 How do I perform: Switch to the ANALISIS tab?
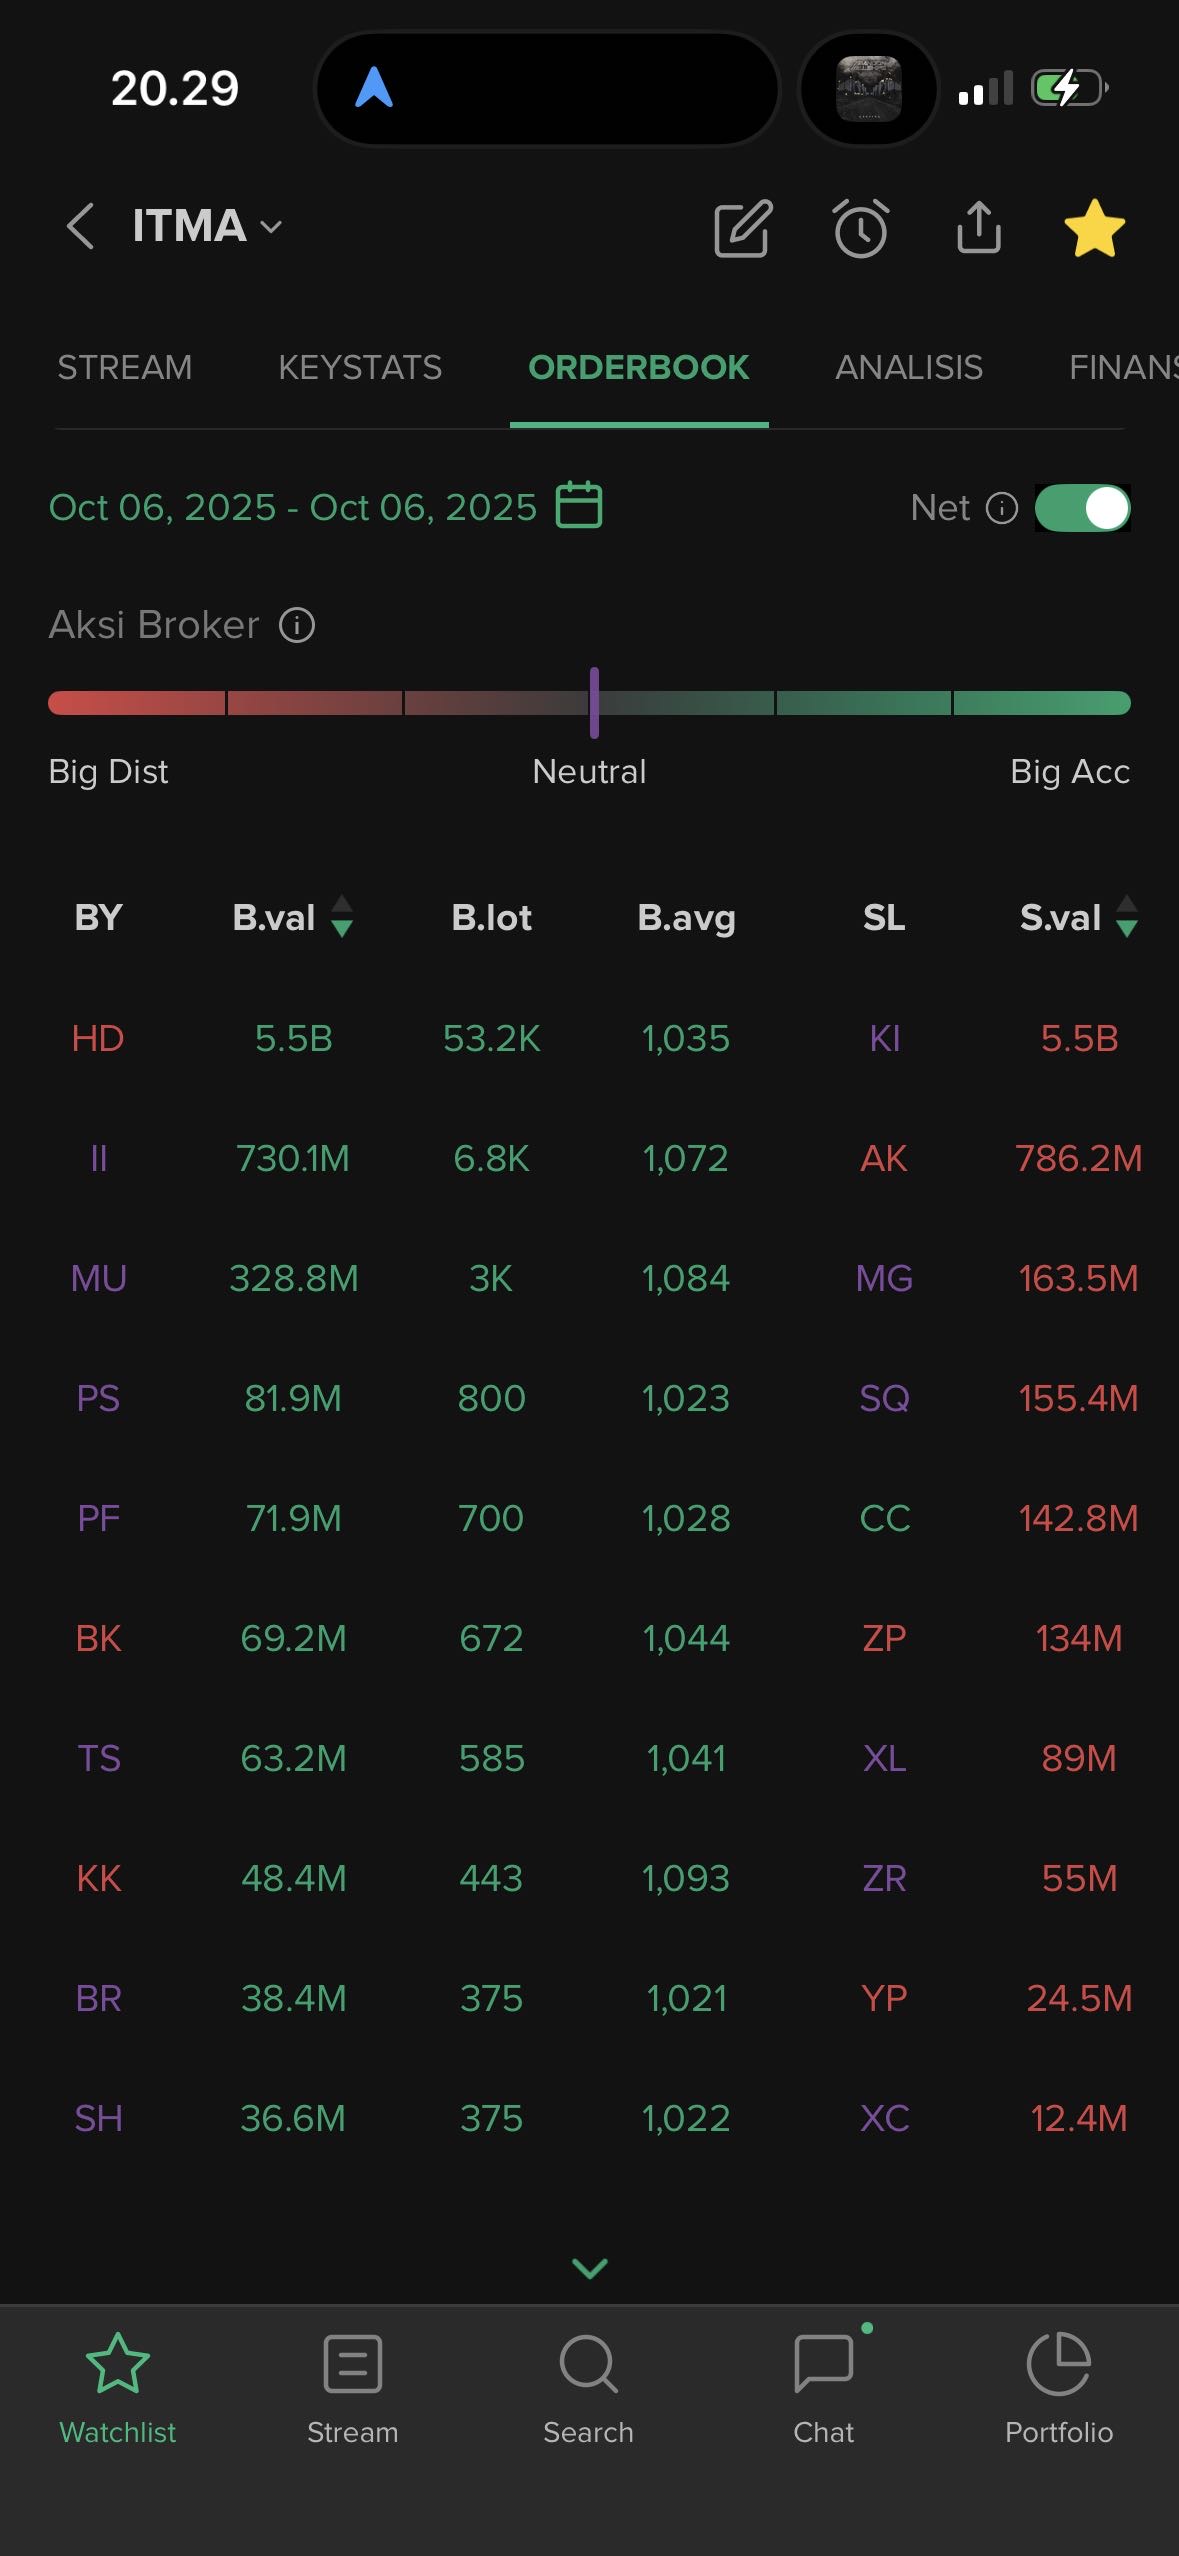tap(908, 368)
